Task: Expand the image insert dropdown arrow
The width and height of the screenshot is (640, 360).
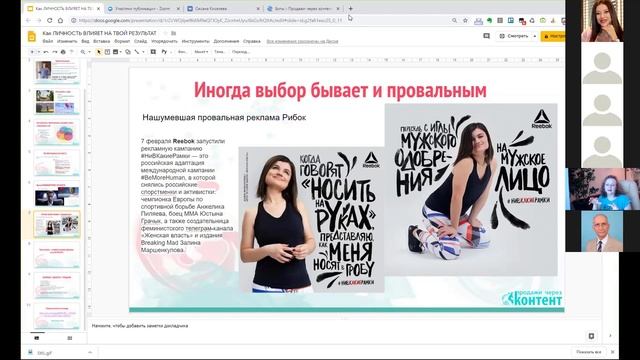Action: [x=121, y=52]
